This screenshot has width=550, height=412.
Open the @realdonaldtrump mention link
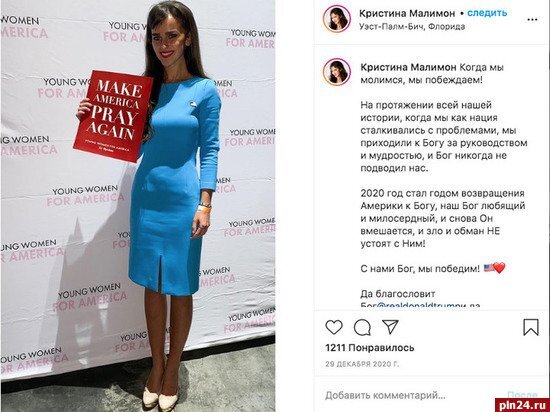[420, 305]
